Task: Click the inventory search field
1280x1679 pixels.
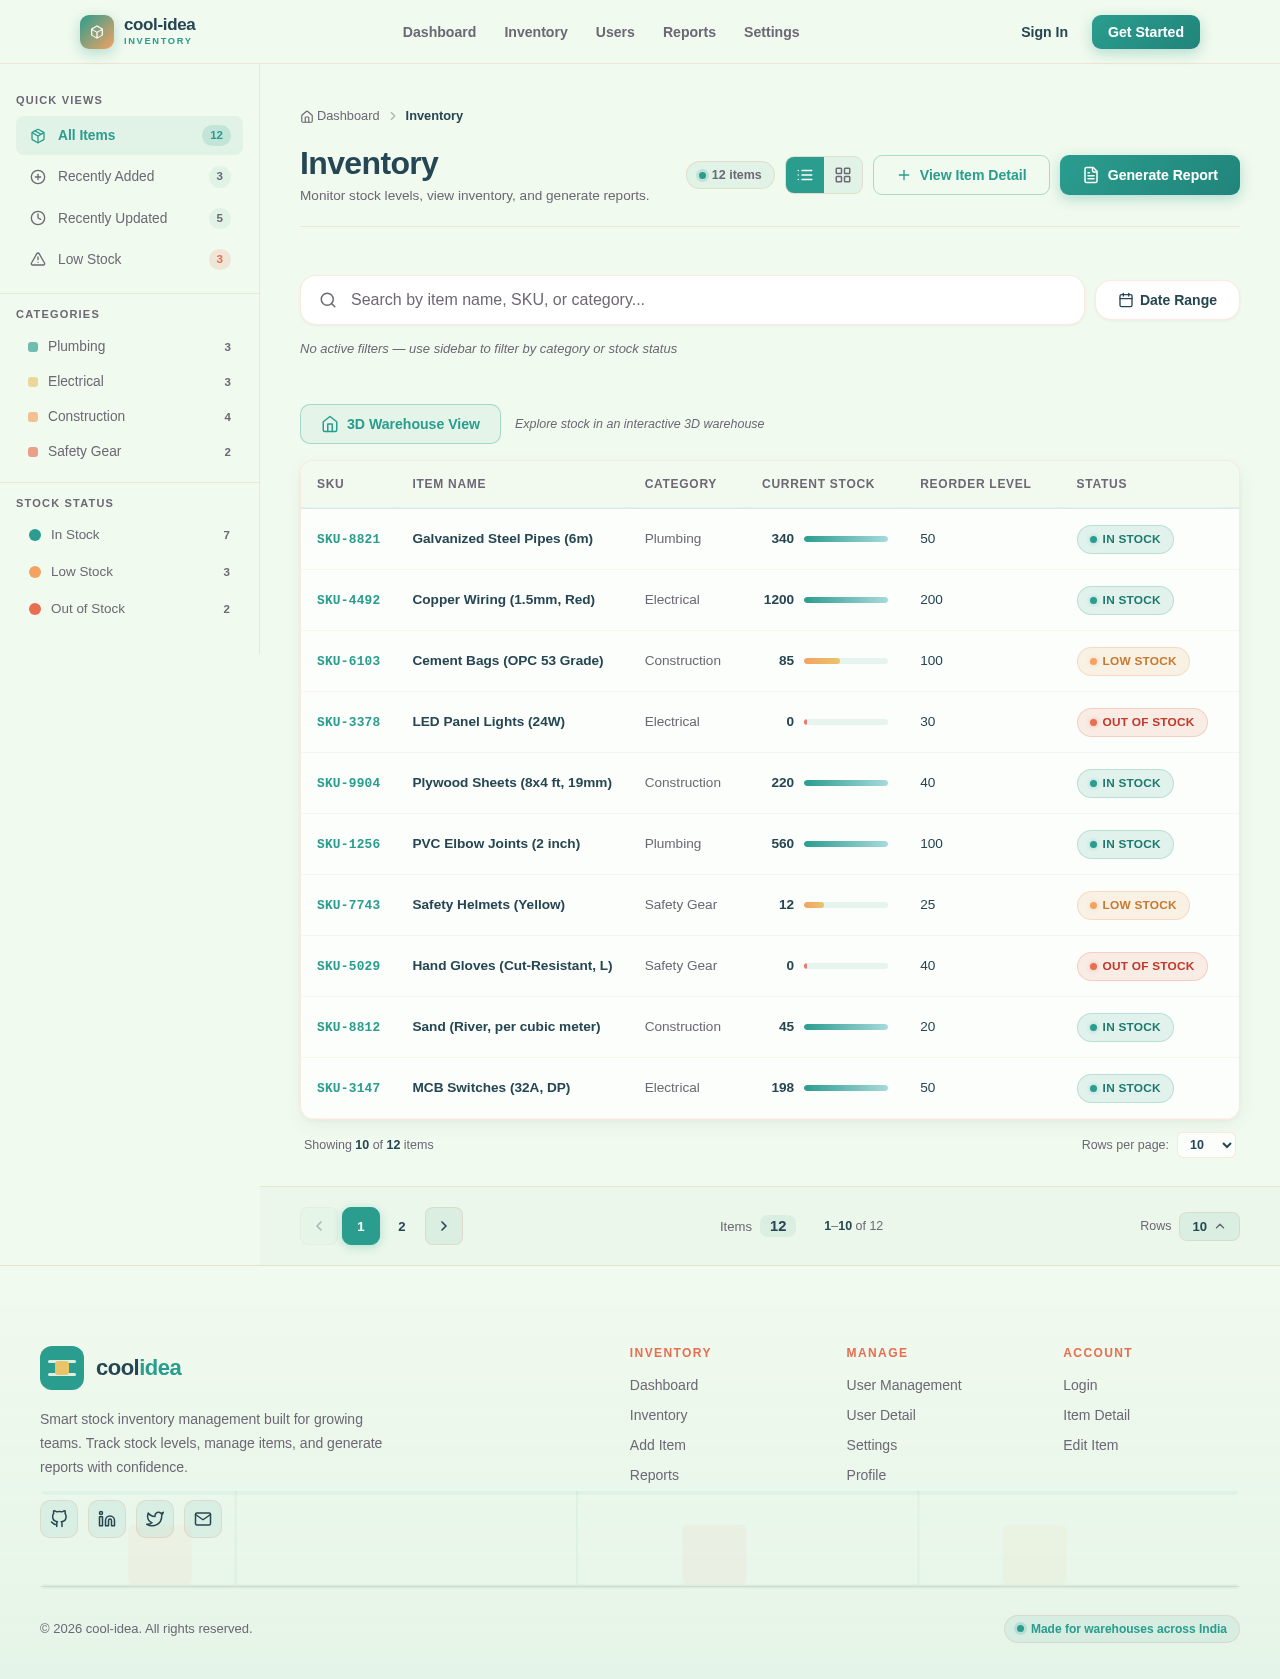Action: pos(692,300)
